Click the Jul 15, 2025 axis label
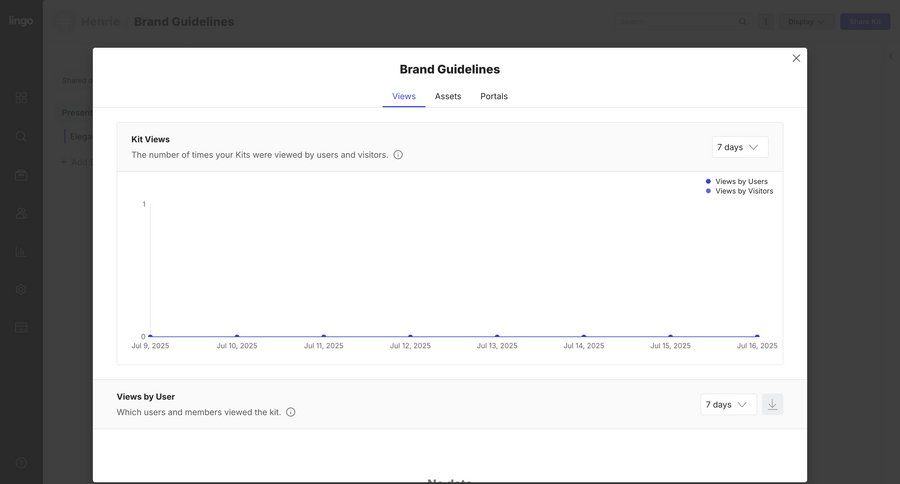Screen dimensions: 900x484 pyautogui.click(x=670, y=346)
